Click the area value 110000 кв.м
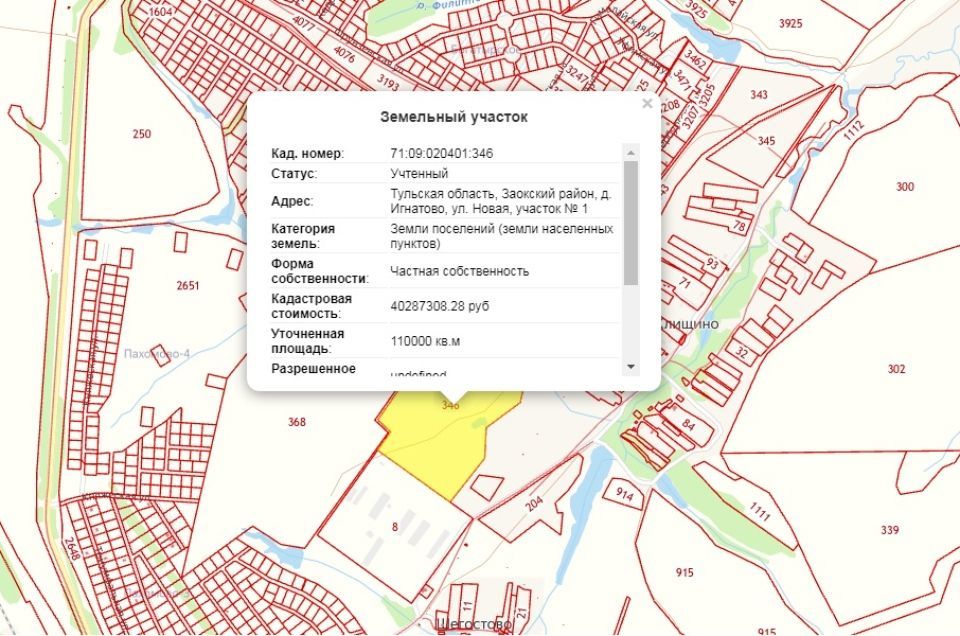Viewport: 960px width, 636px height. point(425,341)
